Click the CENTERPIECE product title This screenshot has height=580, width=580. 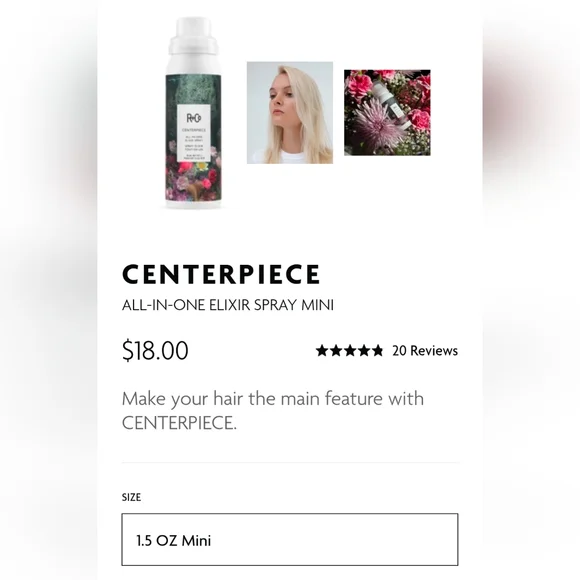click(x=221, y=274)
